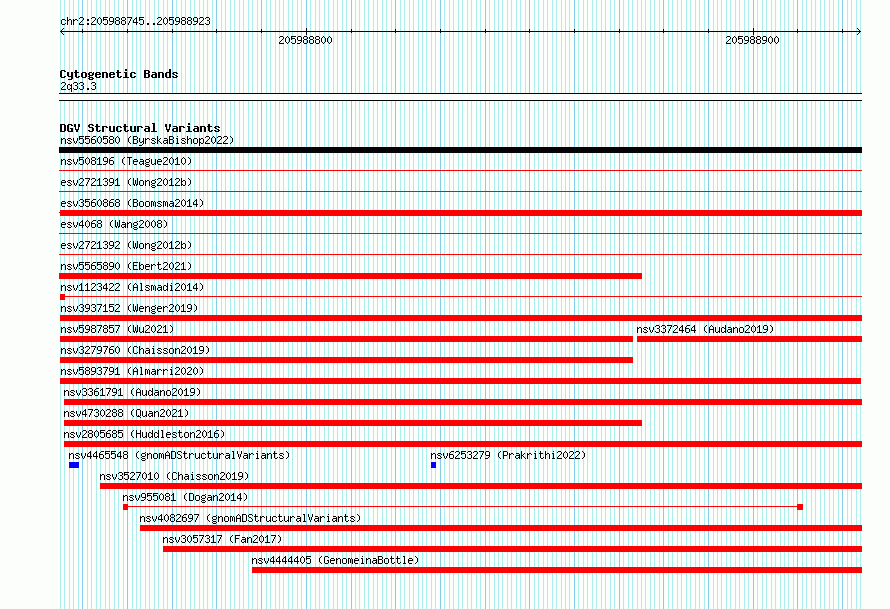Image resolution: width=890 pixels, height=609 pixels.
Task: Select the red bar under nsv3361791 (Audano2019)
Action: point(463,402)
